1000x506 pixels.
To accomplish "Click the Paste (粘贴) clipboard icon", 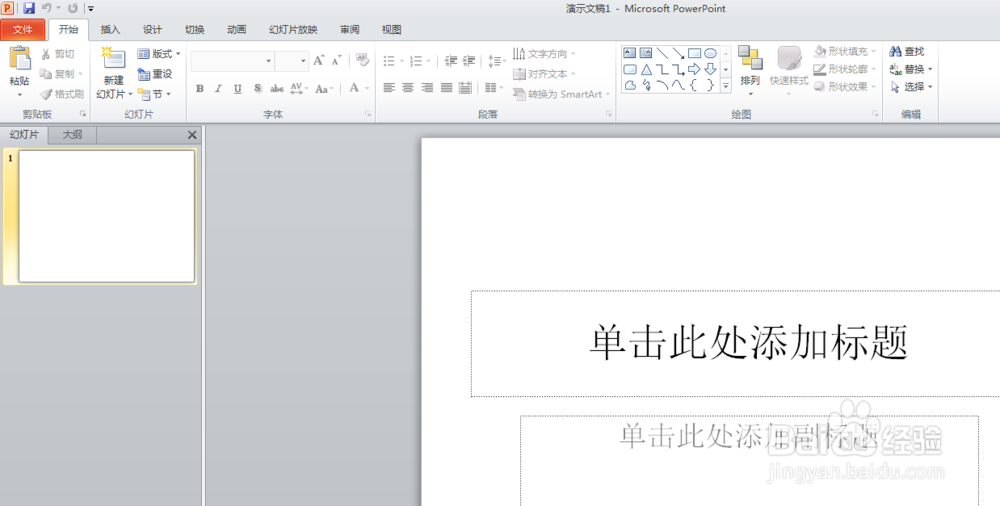I will [x=19, y=59].
